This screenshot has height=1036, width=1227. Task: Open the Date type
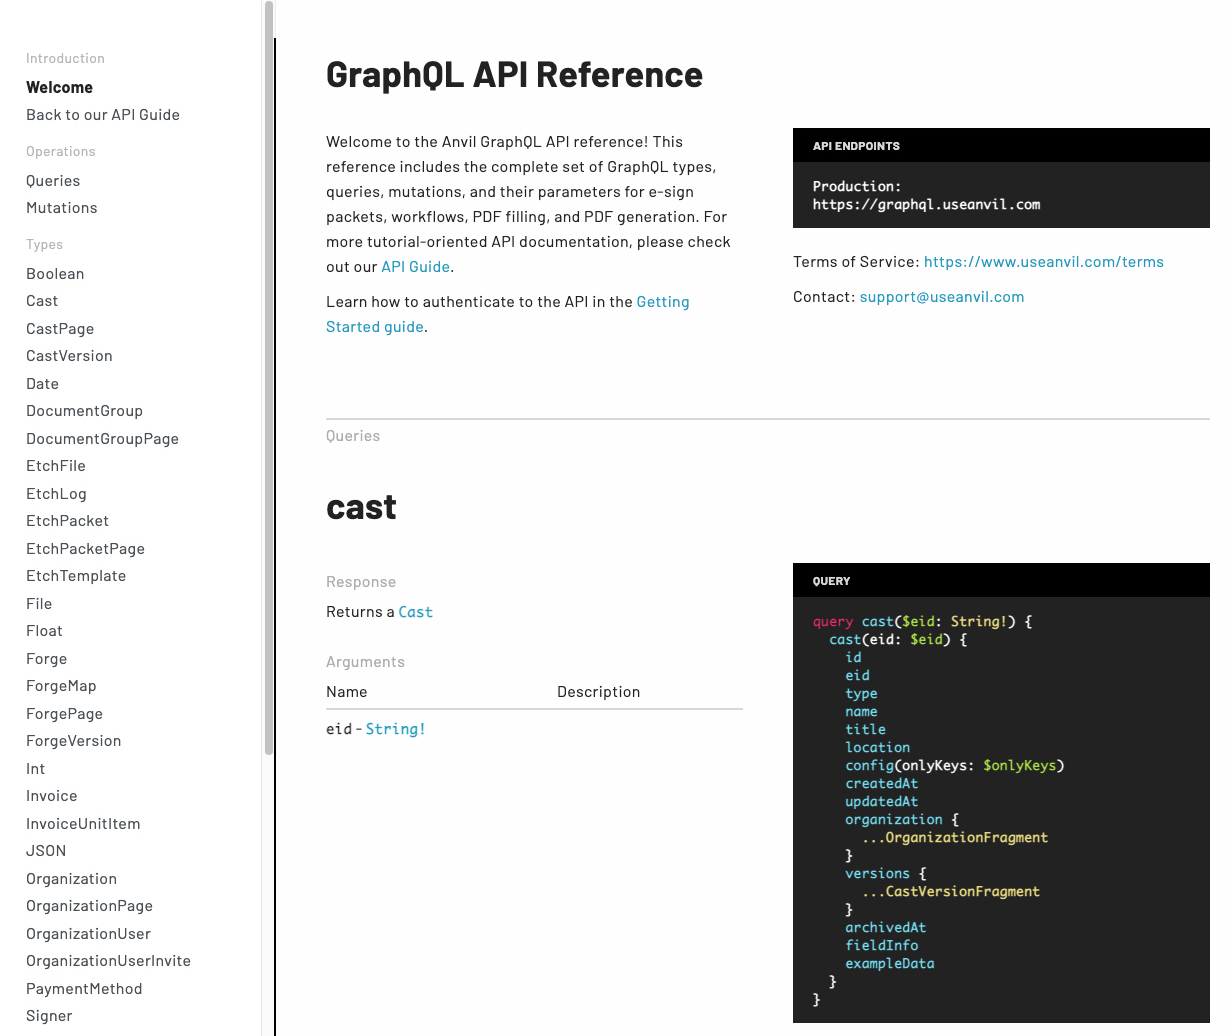point(42,384)
